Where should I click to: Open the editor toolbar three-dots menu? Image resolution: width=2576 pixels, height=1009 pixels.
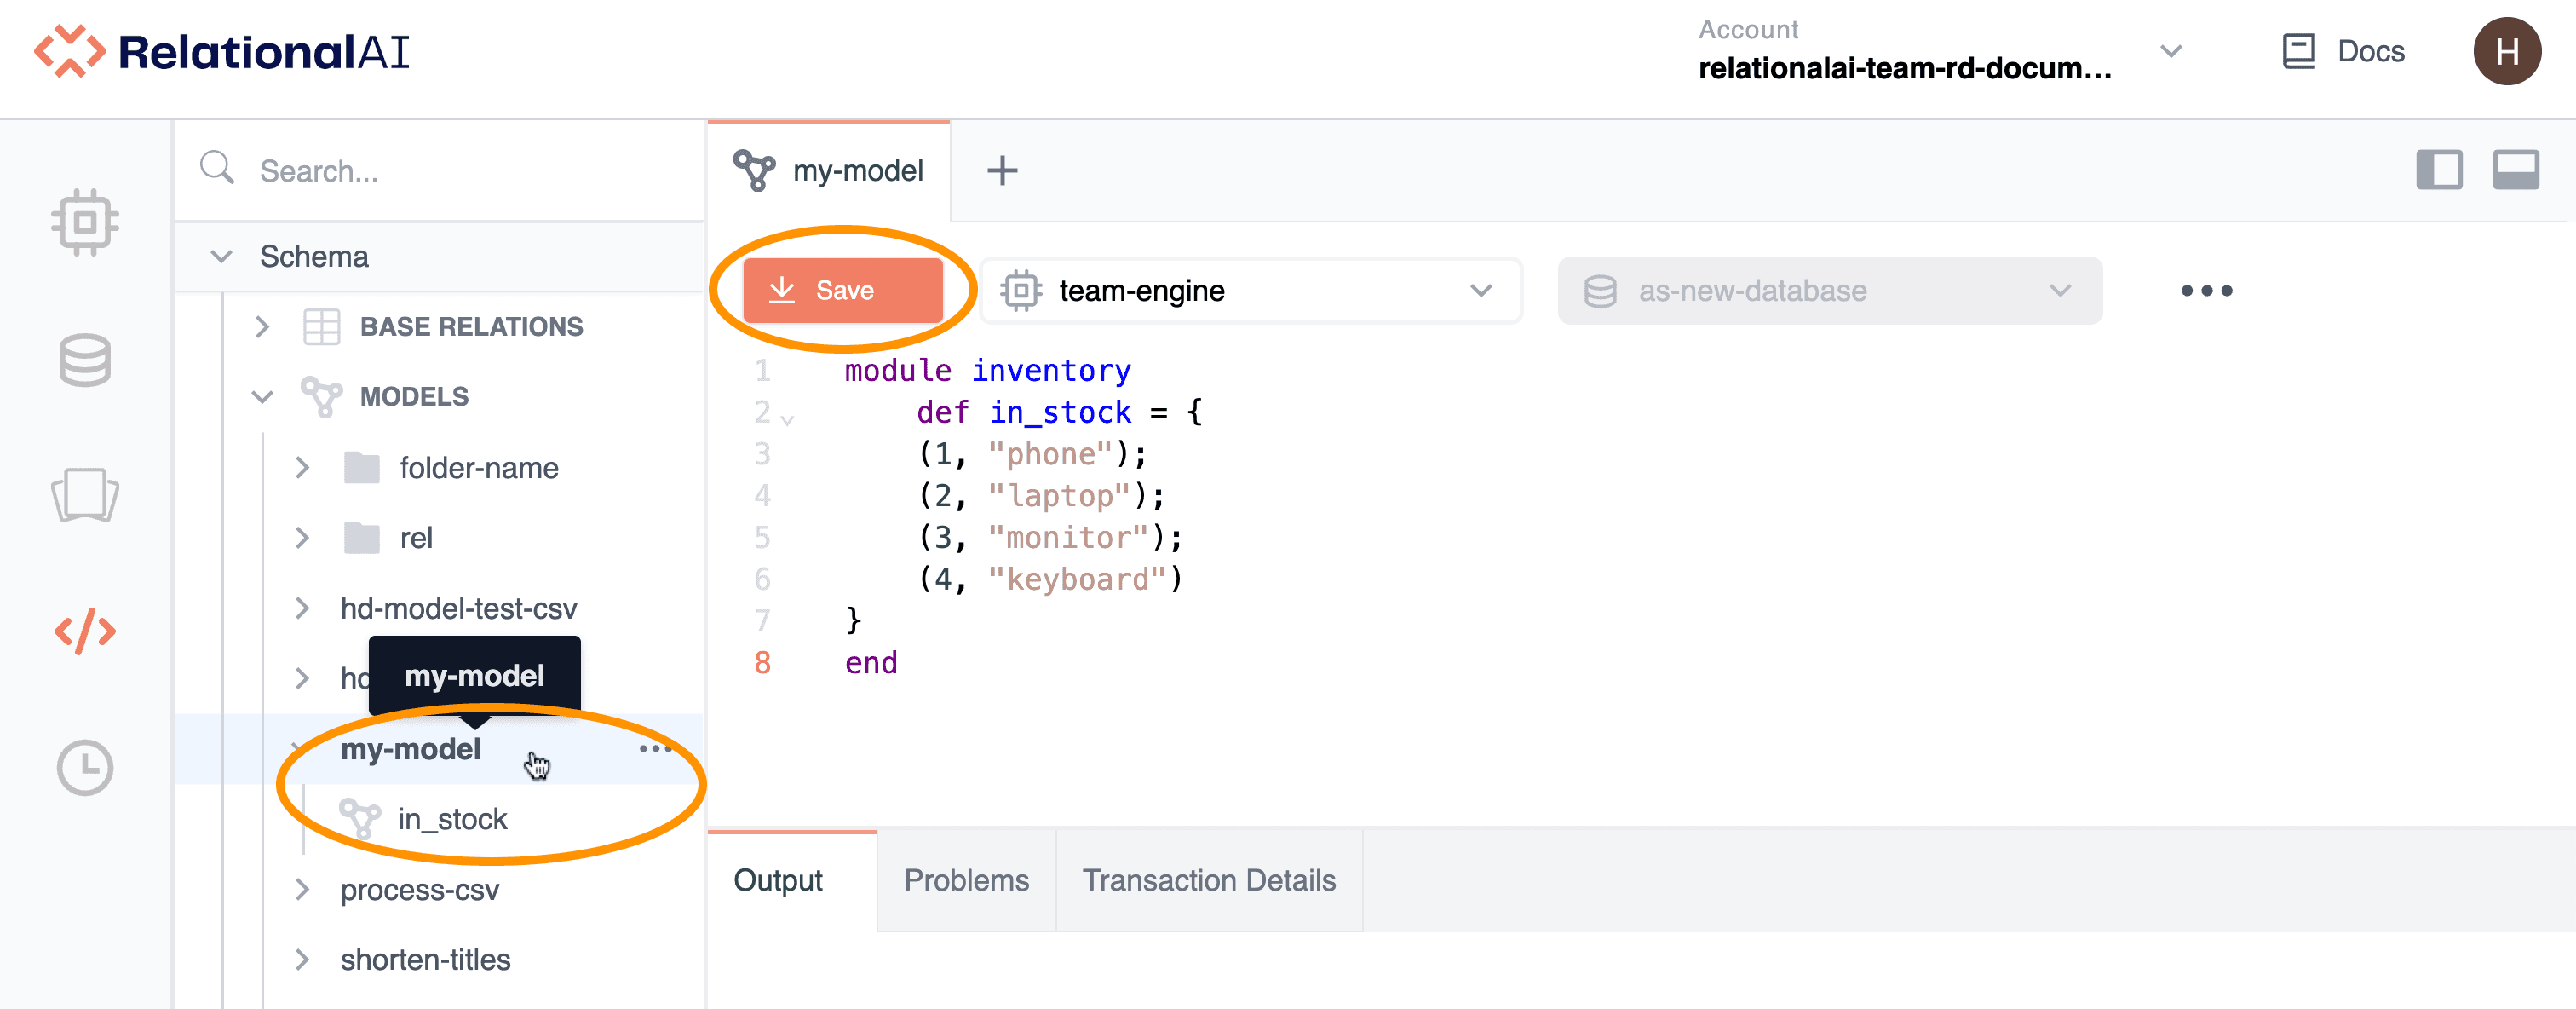pyautogui.click(x=2206, y=291)
